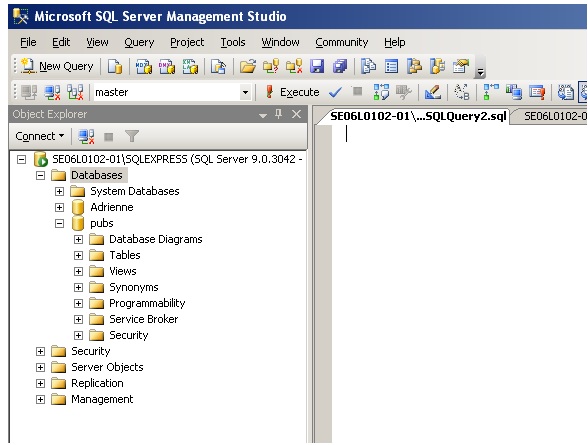Switch to the SQLQuery2.sql tab

tap(418, 116)
